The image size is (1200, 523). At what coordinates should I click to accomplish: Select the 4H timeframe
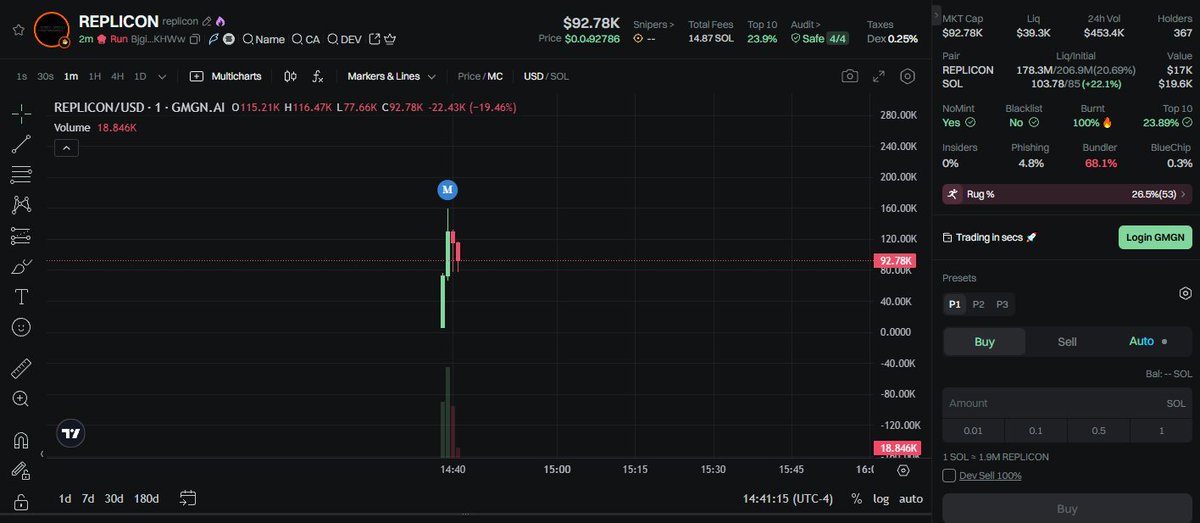[x=118, y=76]
